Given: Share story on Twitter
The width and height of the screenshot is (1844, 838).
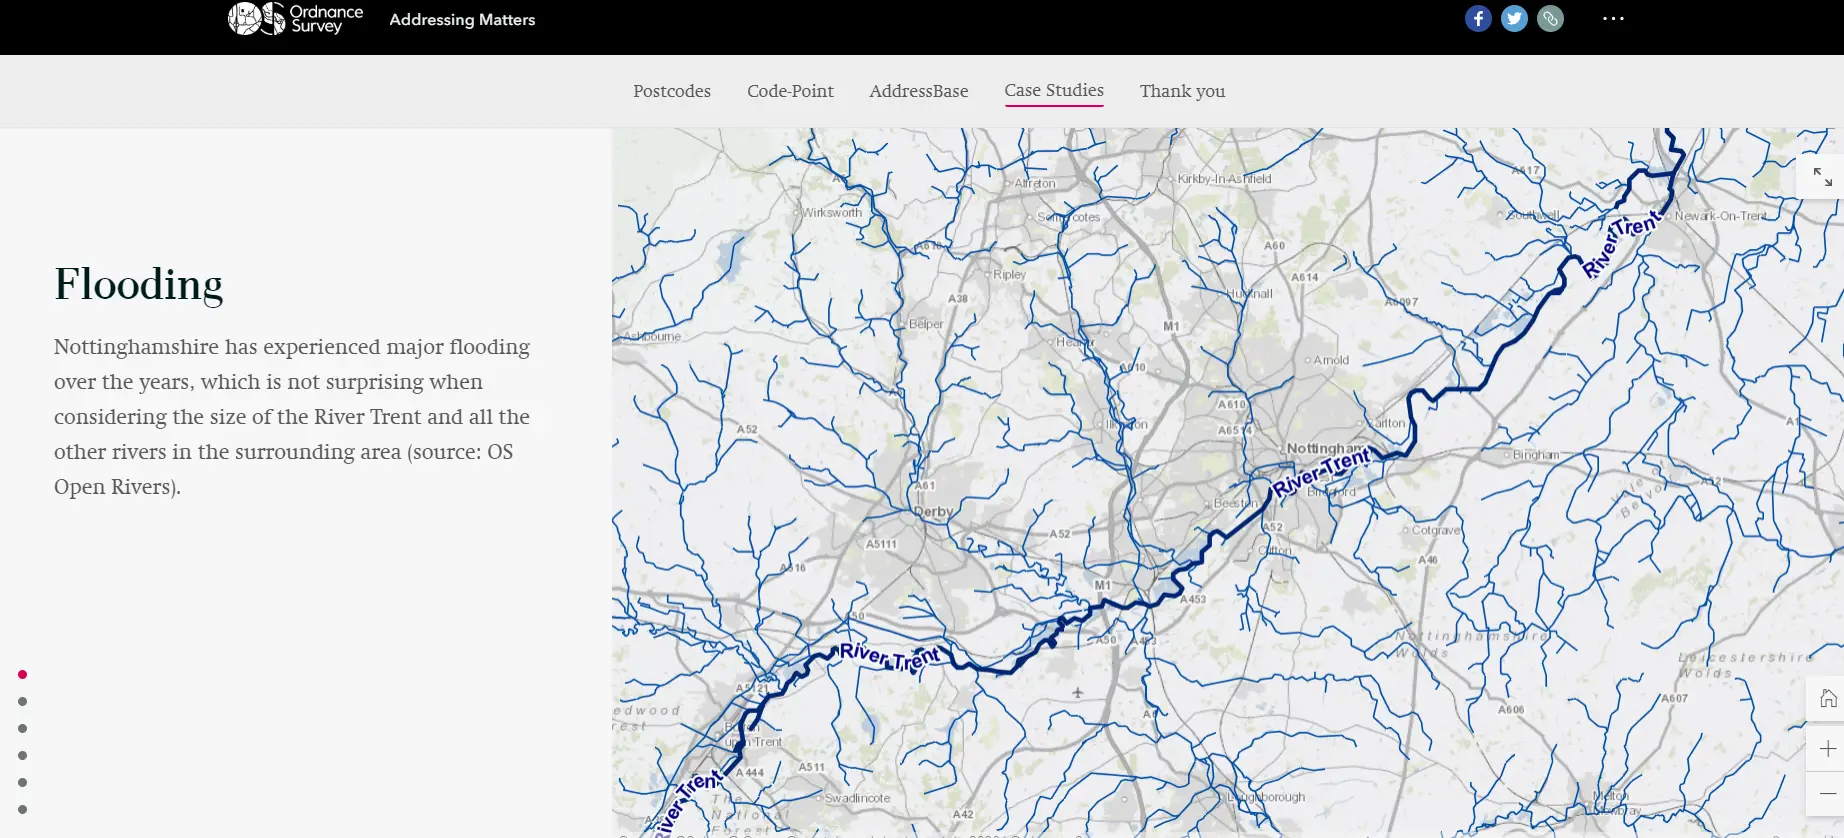Looking at the screenshot, I should coord(1514,19).
